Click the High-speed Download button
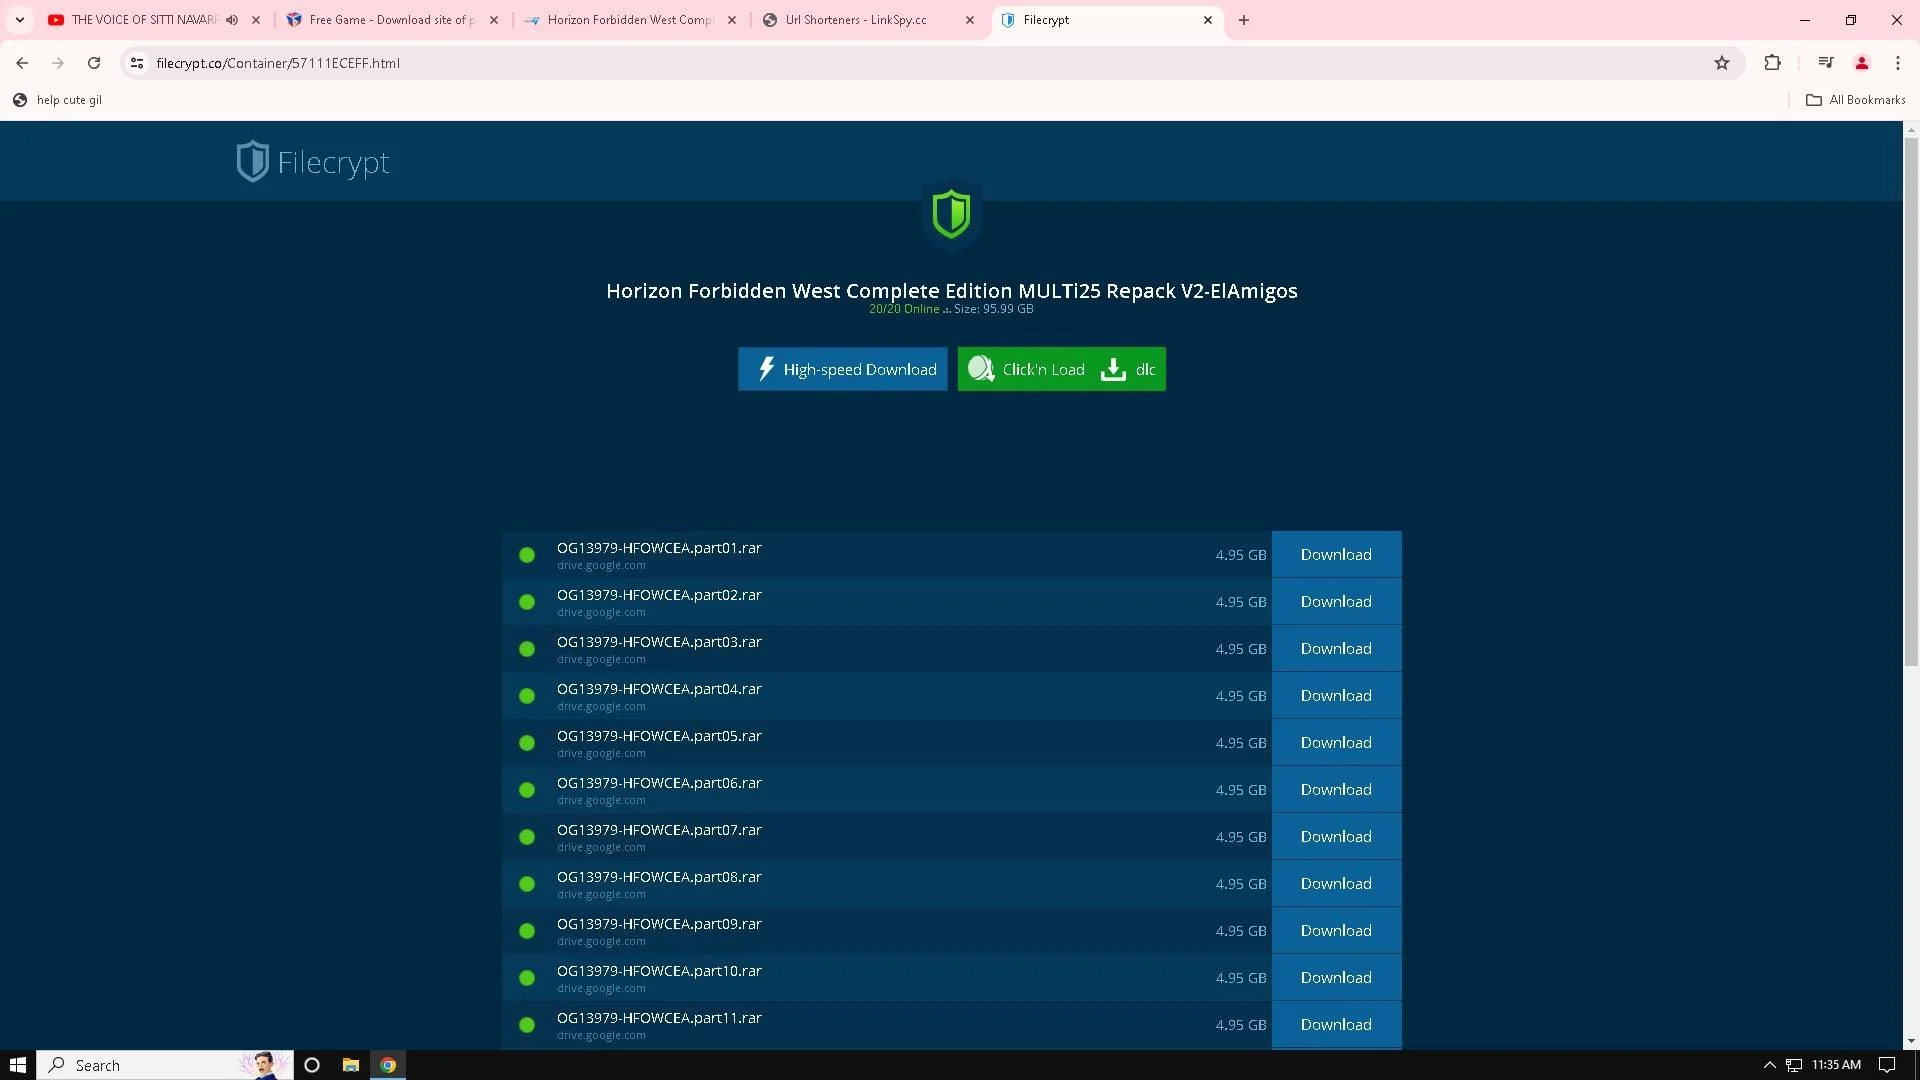This screenshot has height=1080, width=1920. (842, 369)
